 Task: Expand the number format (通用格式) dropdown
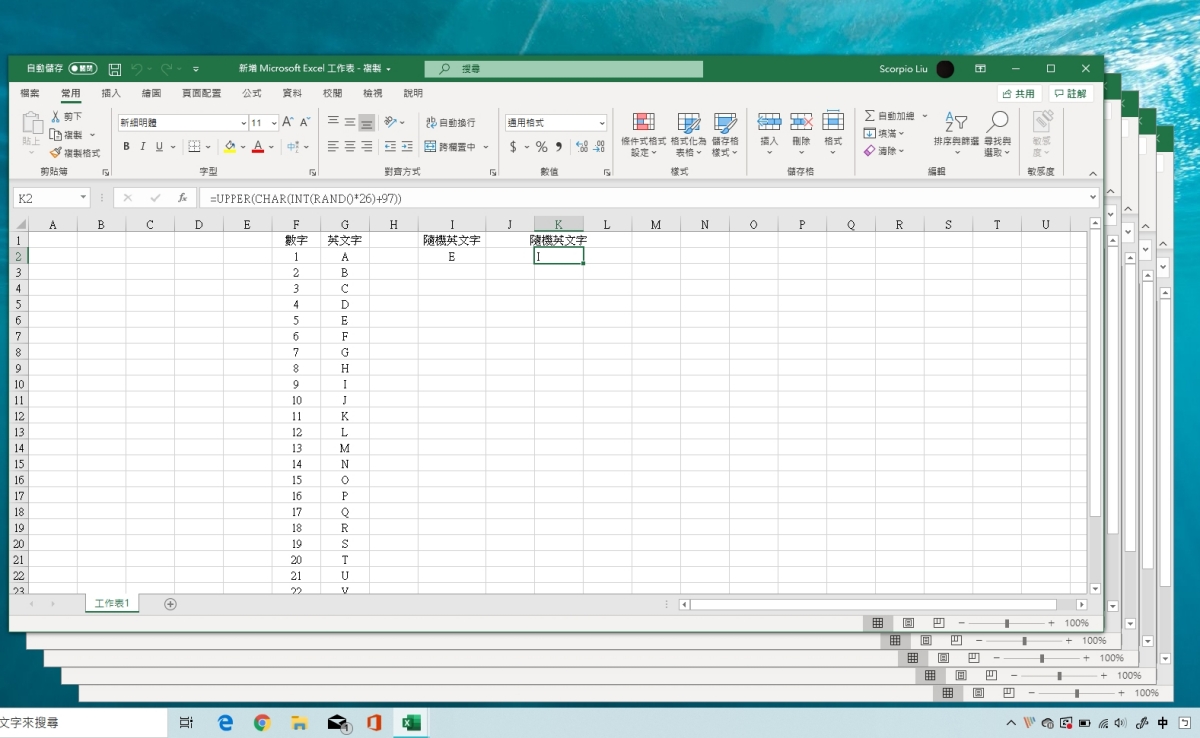pos(601,123)
